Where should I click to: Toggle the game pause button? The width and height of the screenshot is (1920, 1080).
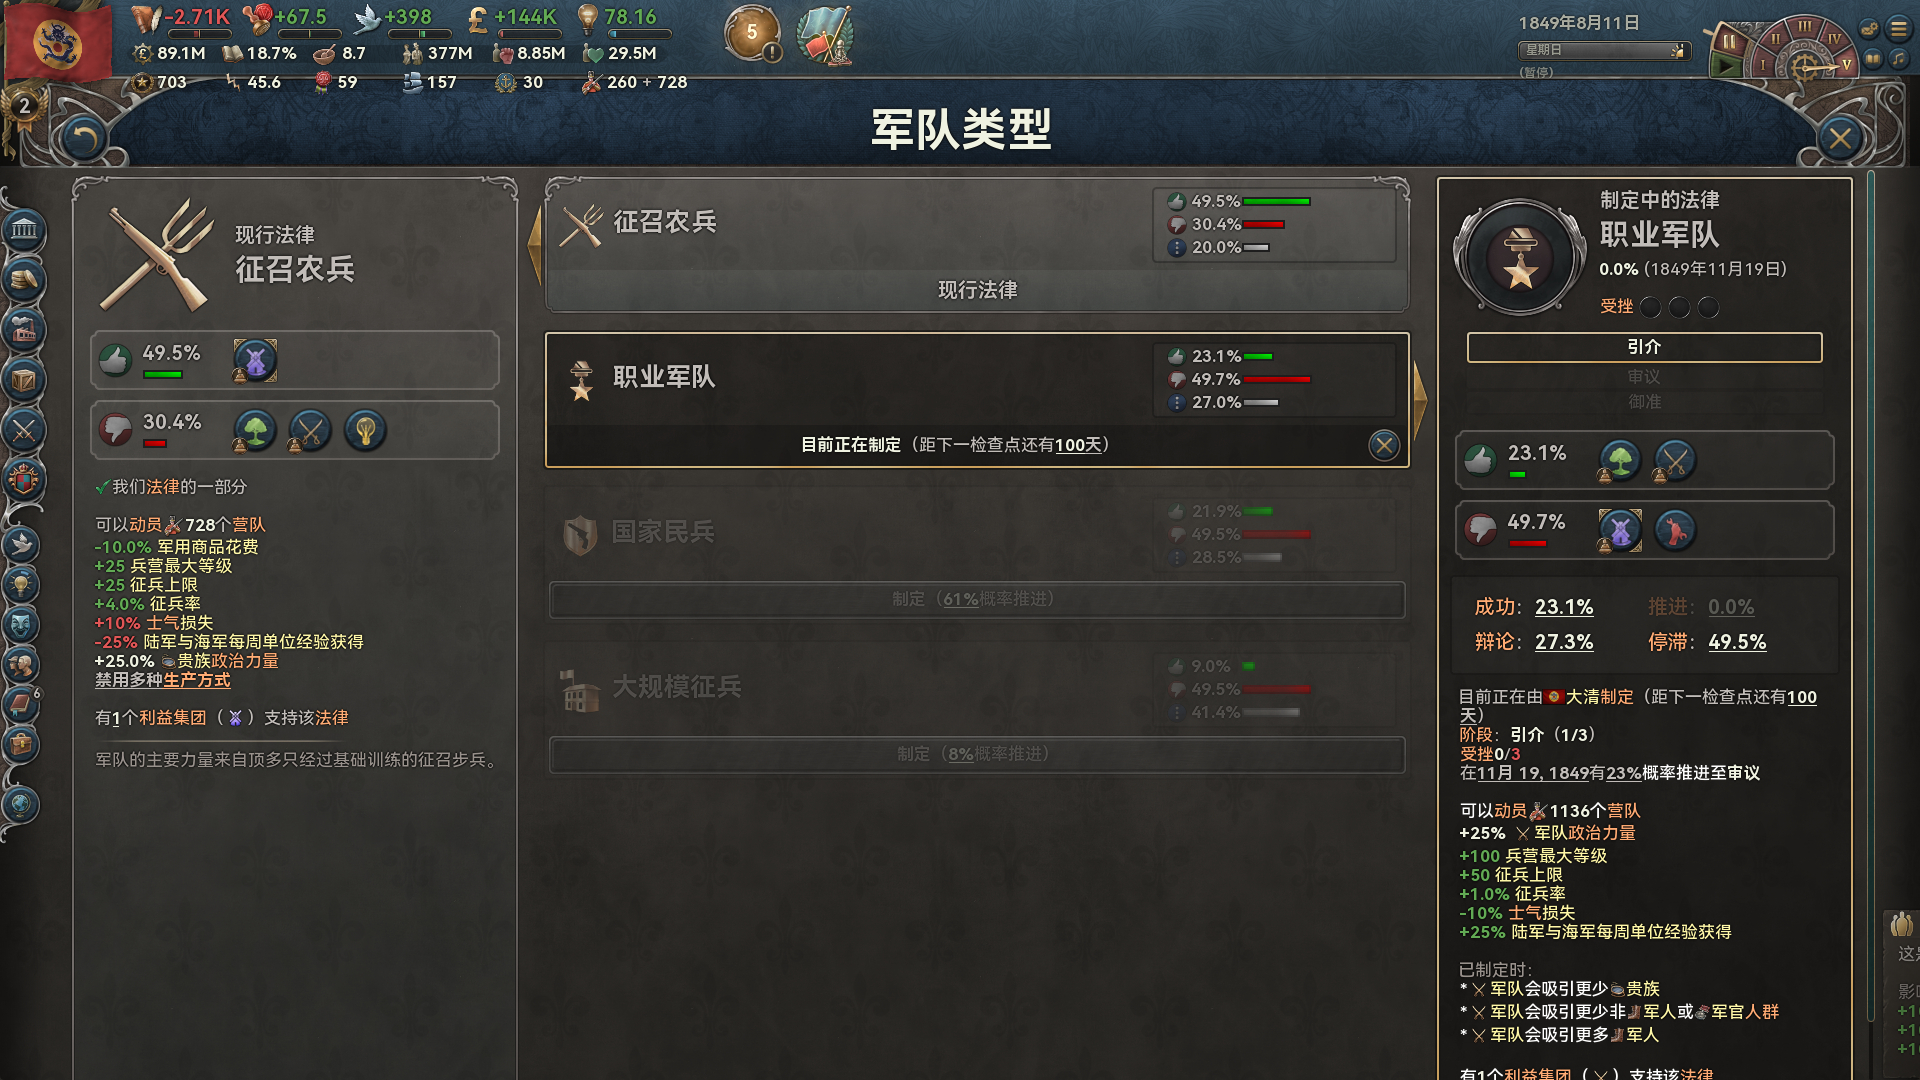pos(1727,43)
